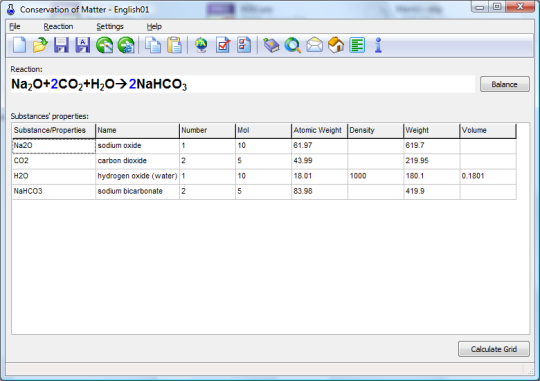
Task: Click the globe language icon
Action: click(x=201, y=45)
